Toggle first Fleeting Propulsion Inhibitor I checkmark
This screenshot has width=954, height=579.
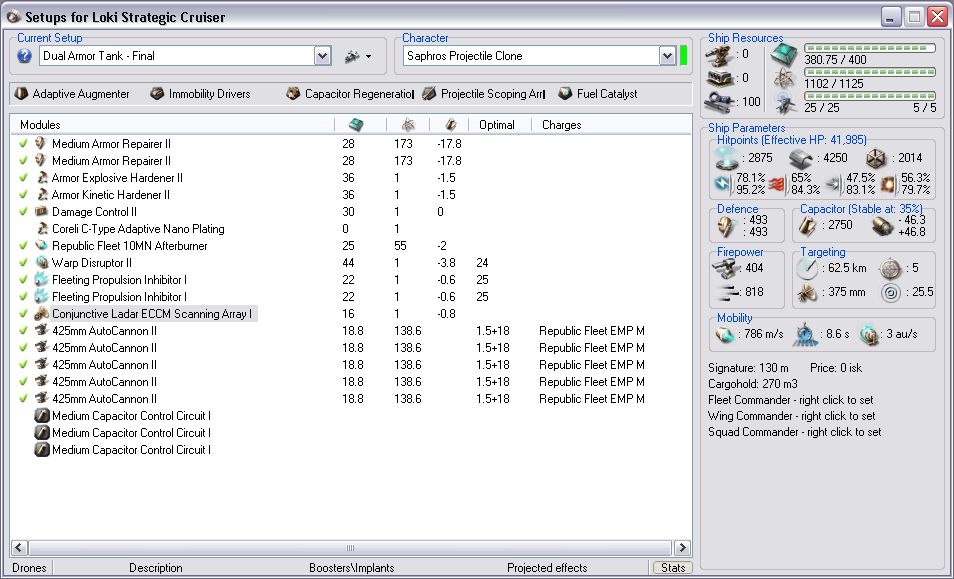(23, 280)
